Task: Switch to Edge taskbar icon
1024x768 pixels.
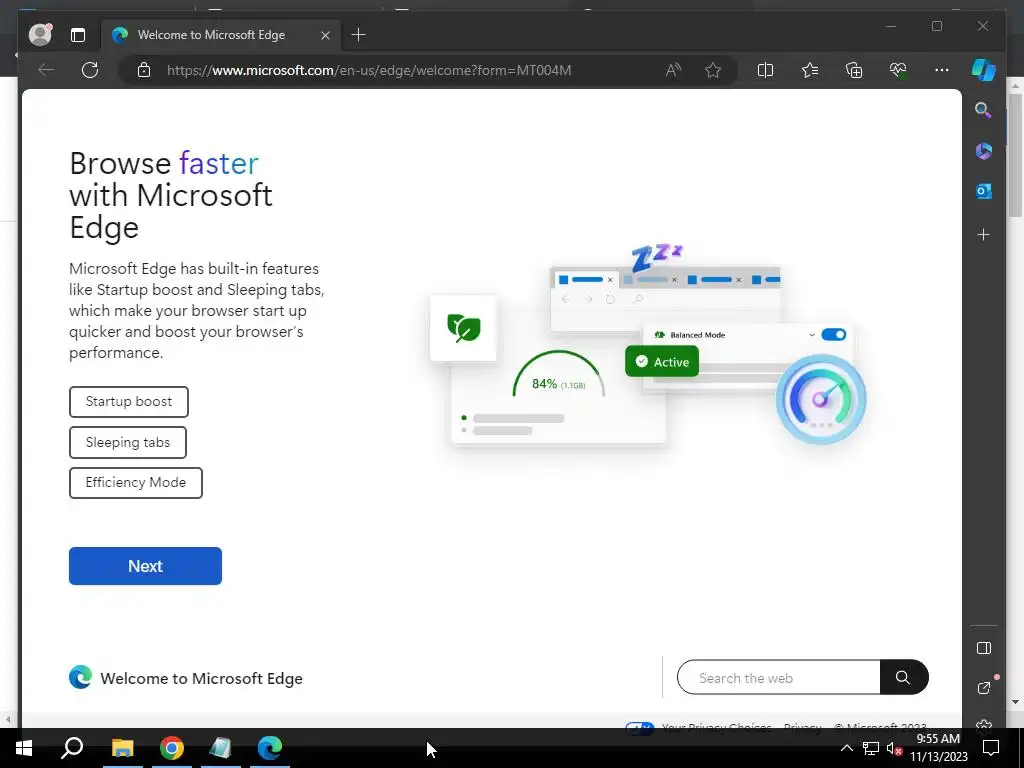Action: click(270, 748)
